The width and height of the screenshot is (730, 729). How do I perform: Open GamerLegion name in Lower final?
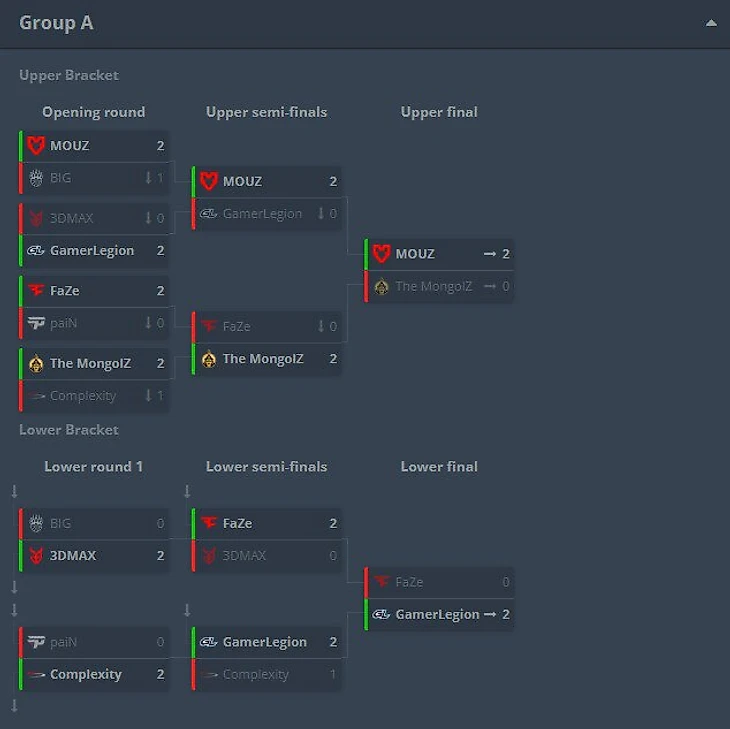[437, 615]
